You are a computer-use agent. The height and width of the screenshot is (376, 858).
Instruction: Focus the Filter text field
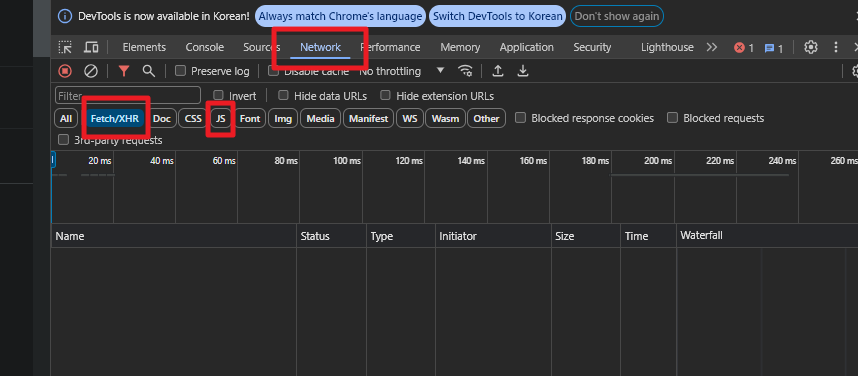(x=128, y=95)
